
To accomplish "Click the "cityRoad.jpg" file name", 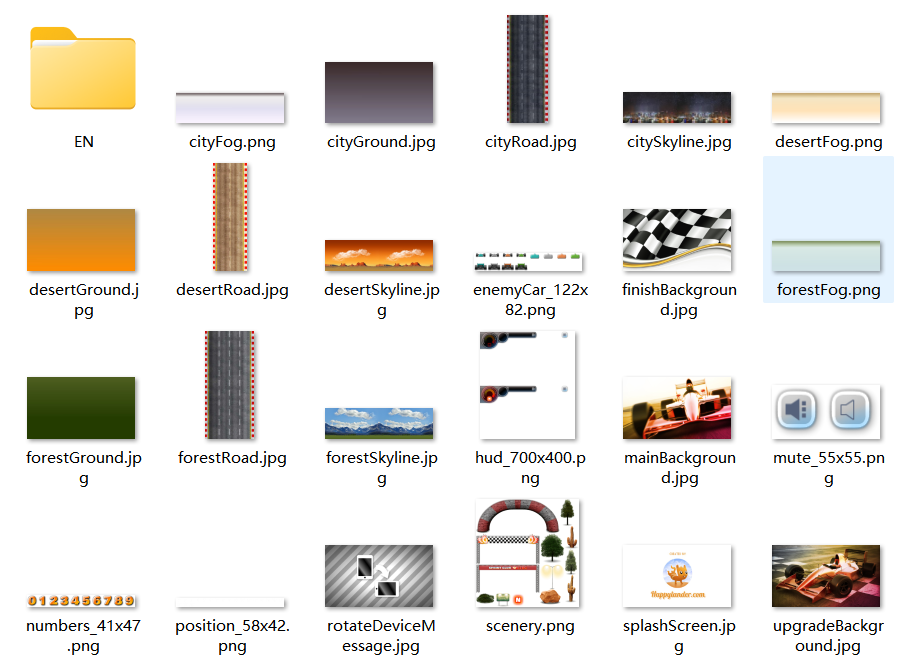I will (x=530, y=142).
